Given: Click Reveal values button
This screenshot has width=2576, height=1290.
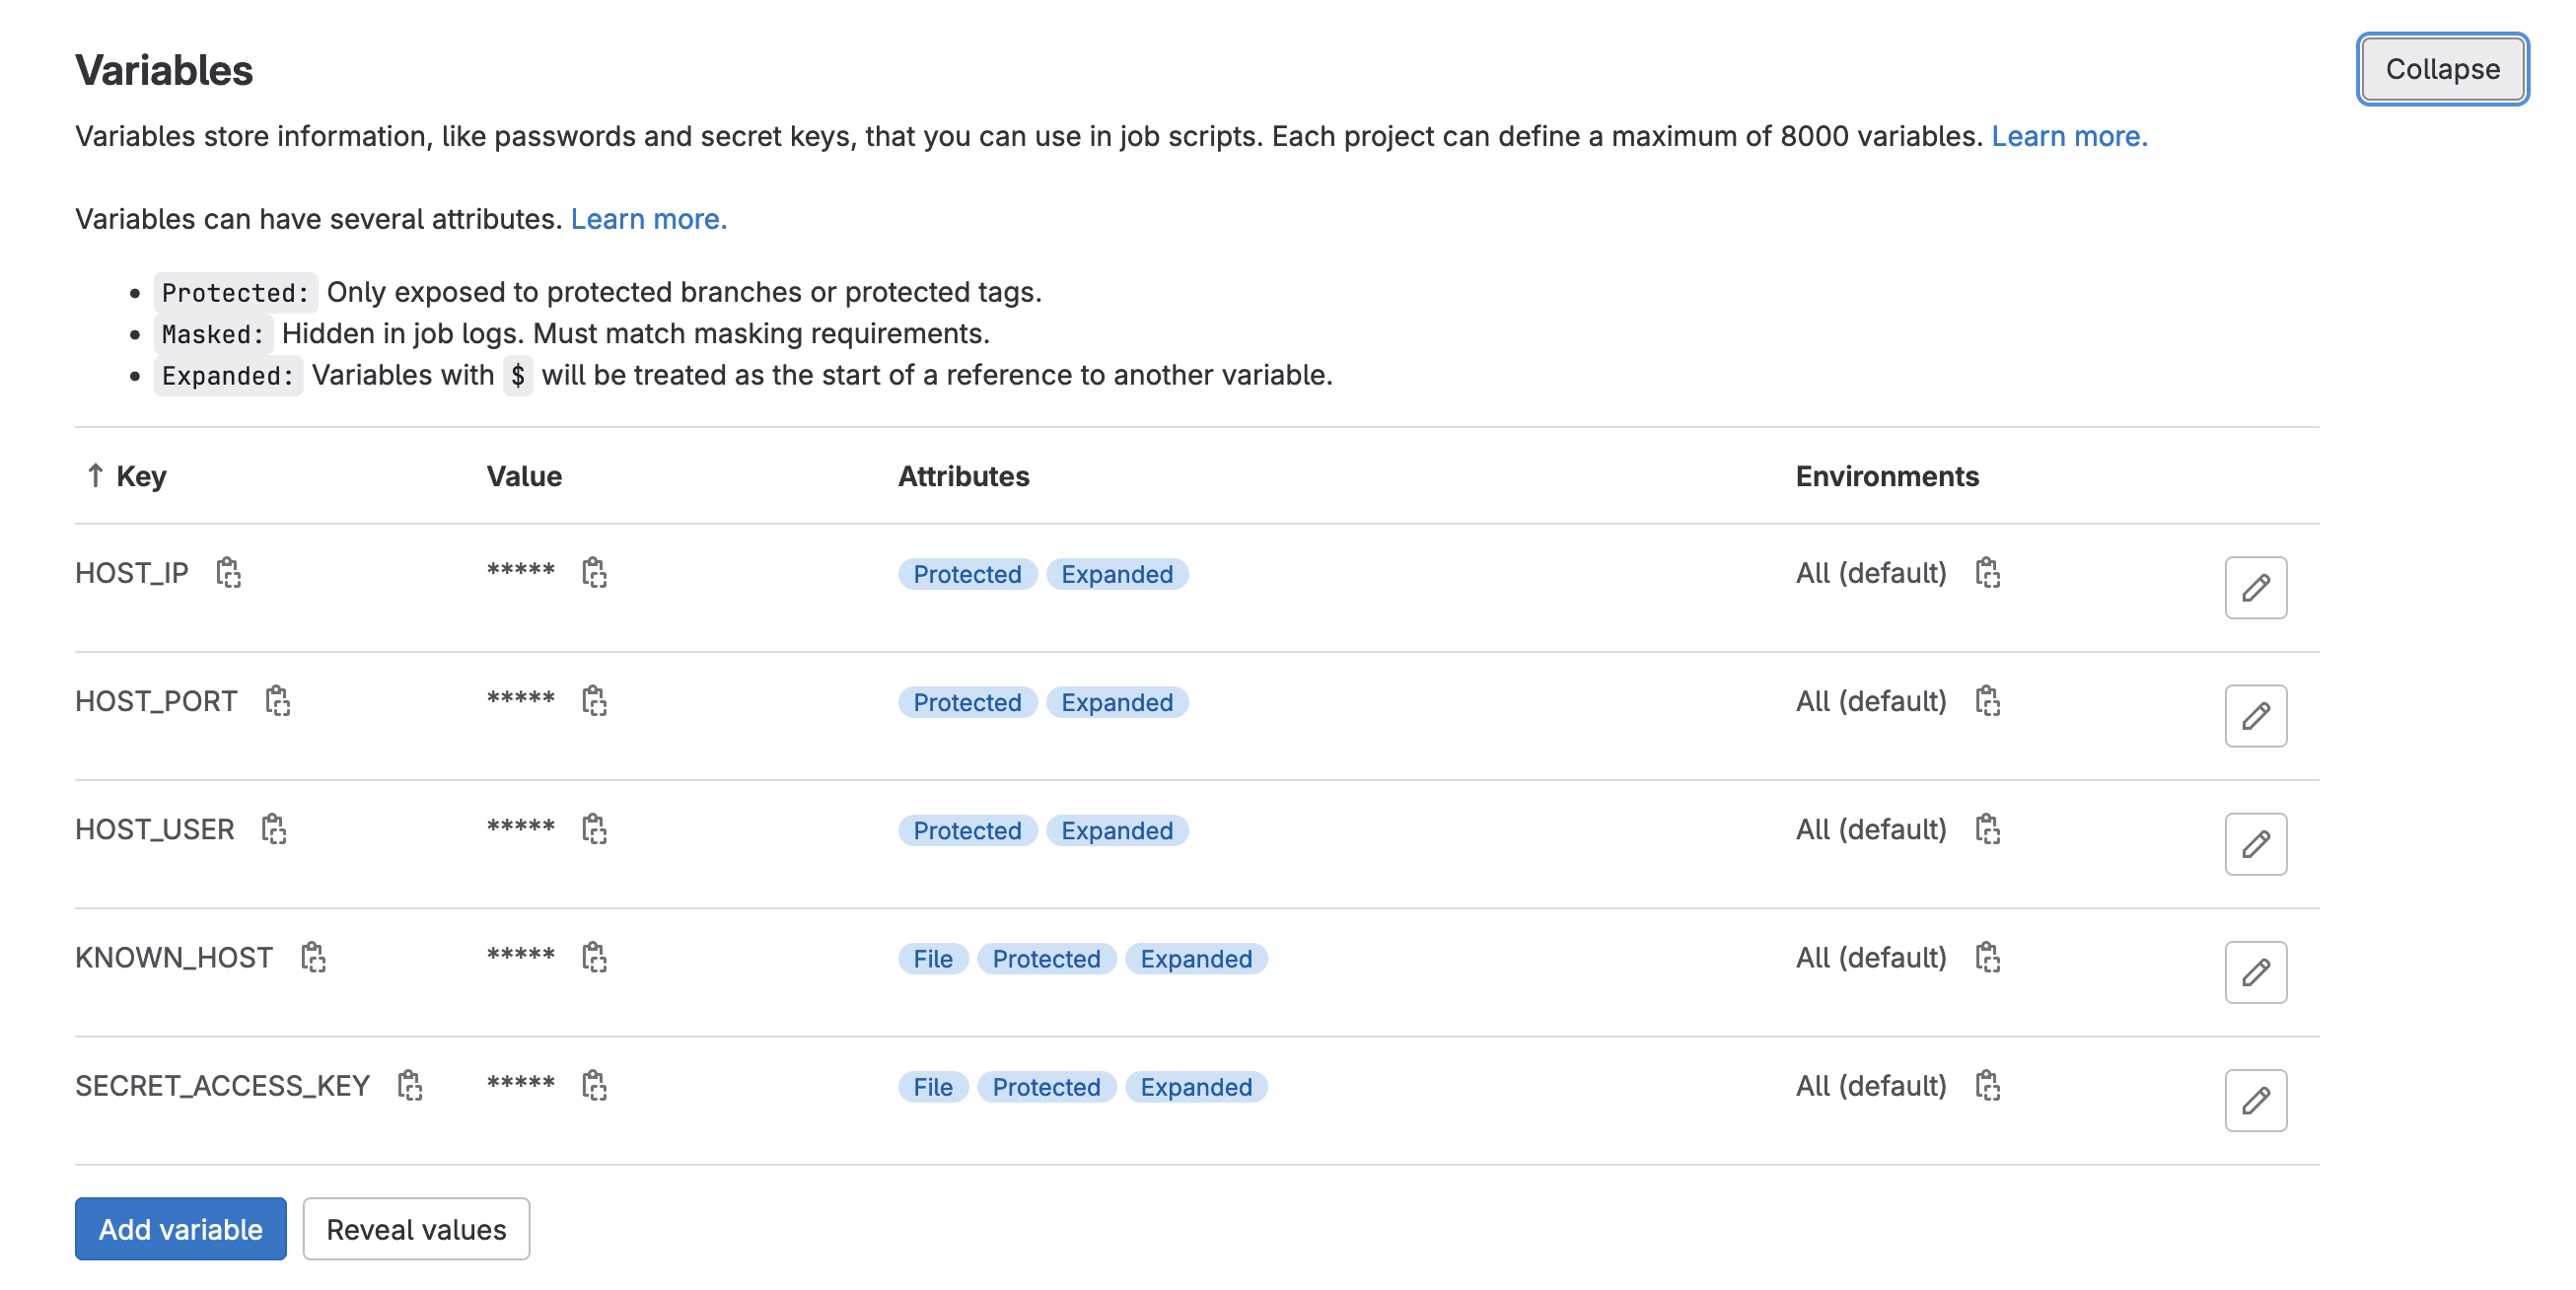Looking at the screenshot, I should tap(416, 1229).
